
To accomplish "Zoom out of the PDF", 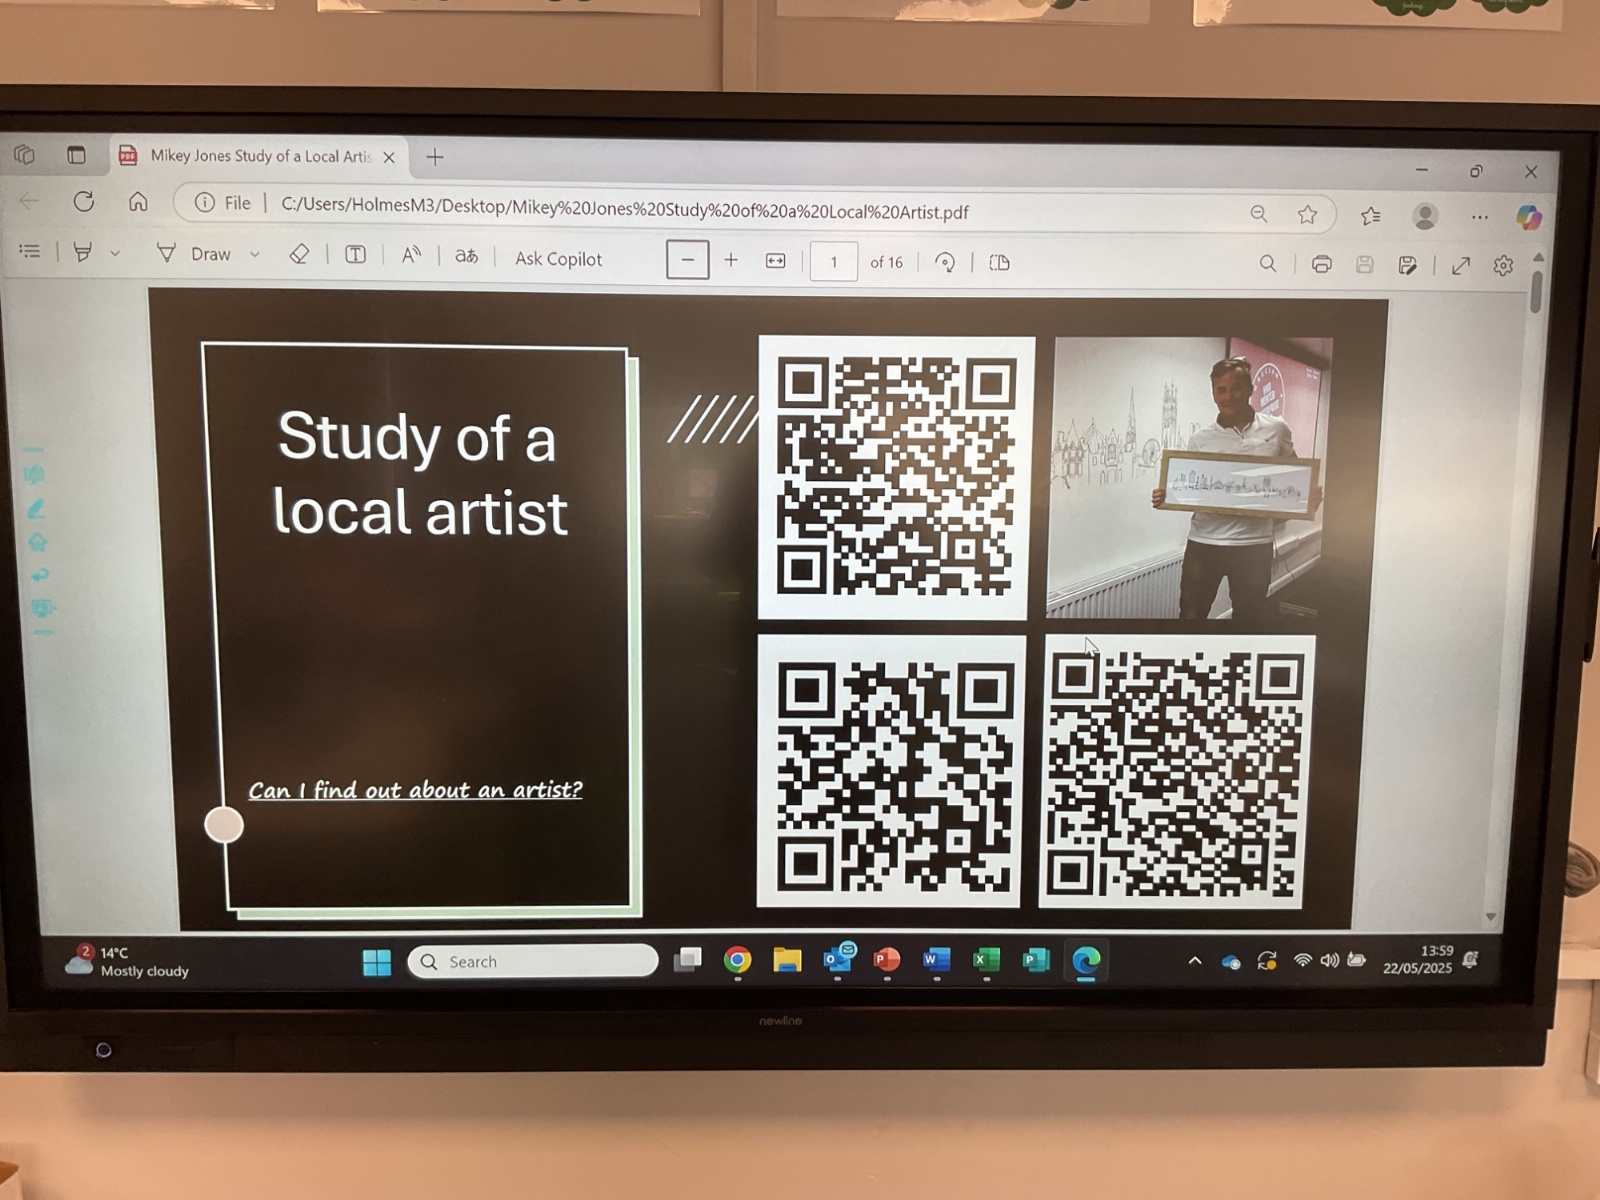I will tap(687, 260).
